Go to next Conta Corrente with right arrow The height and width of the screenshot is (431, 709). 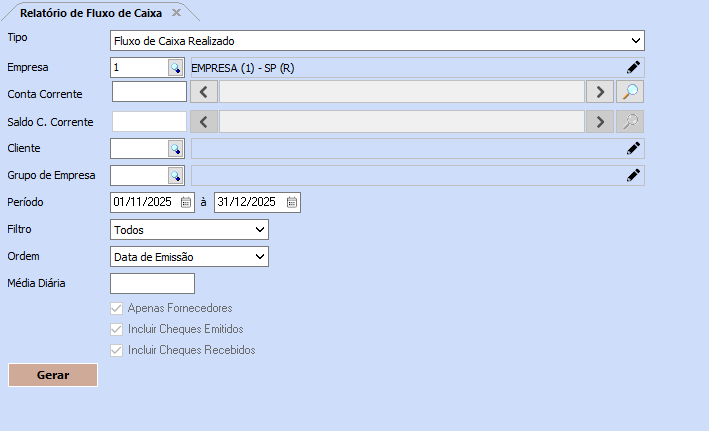click(599, 92)
